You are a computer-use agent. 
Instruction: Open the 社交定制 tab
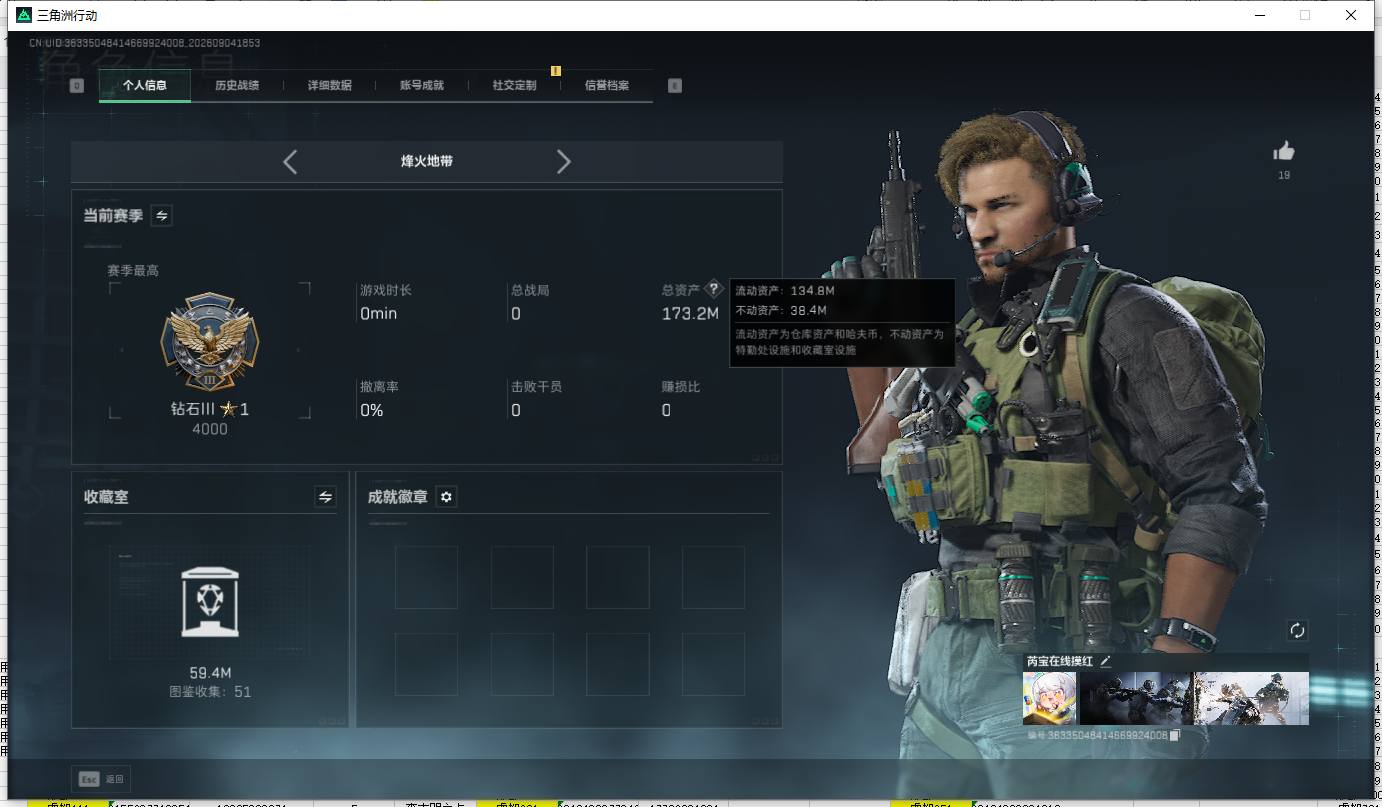(514, 85)
